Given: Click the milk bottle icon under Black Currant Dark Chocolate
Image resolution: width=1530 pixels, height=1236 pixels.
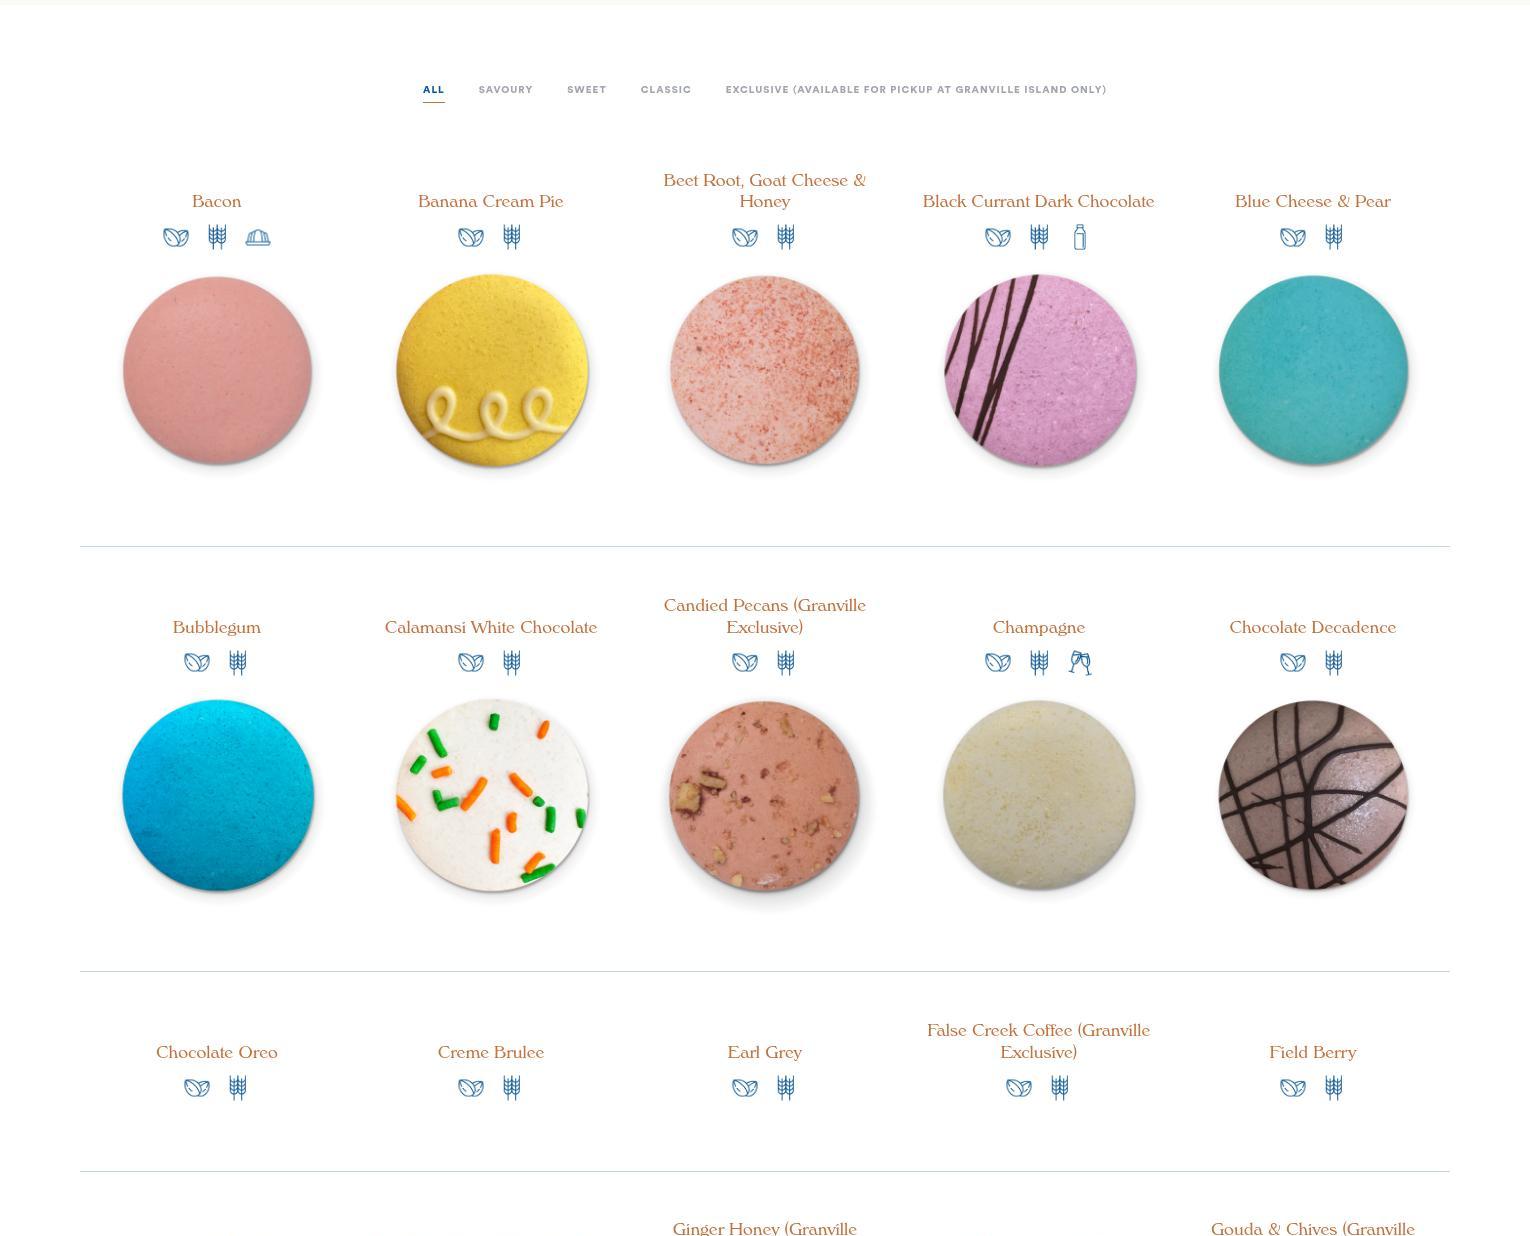Looking at the screenshot, I should [1080, 237].
